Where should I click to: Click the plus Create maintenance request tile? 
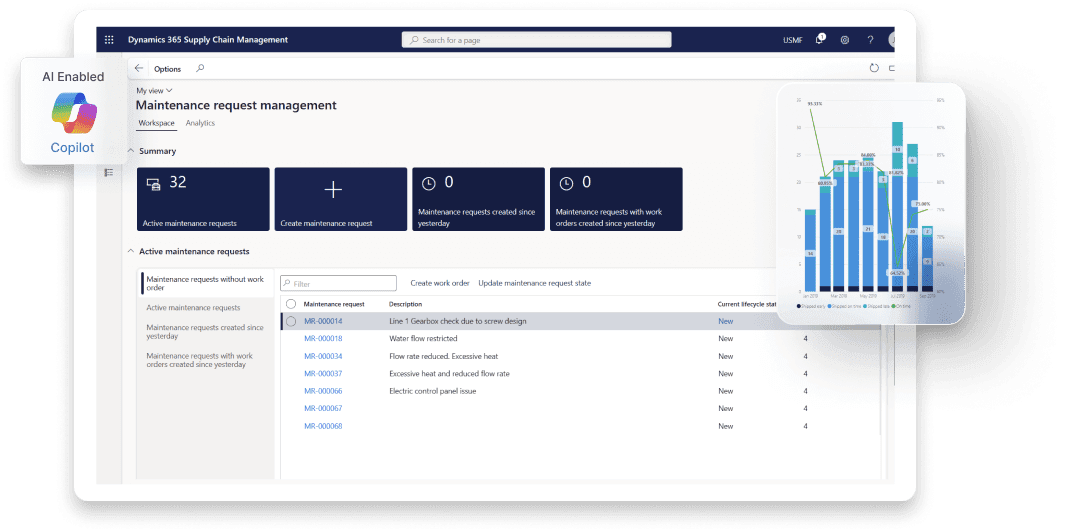(x=341, y=199)
